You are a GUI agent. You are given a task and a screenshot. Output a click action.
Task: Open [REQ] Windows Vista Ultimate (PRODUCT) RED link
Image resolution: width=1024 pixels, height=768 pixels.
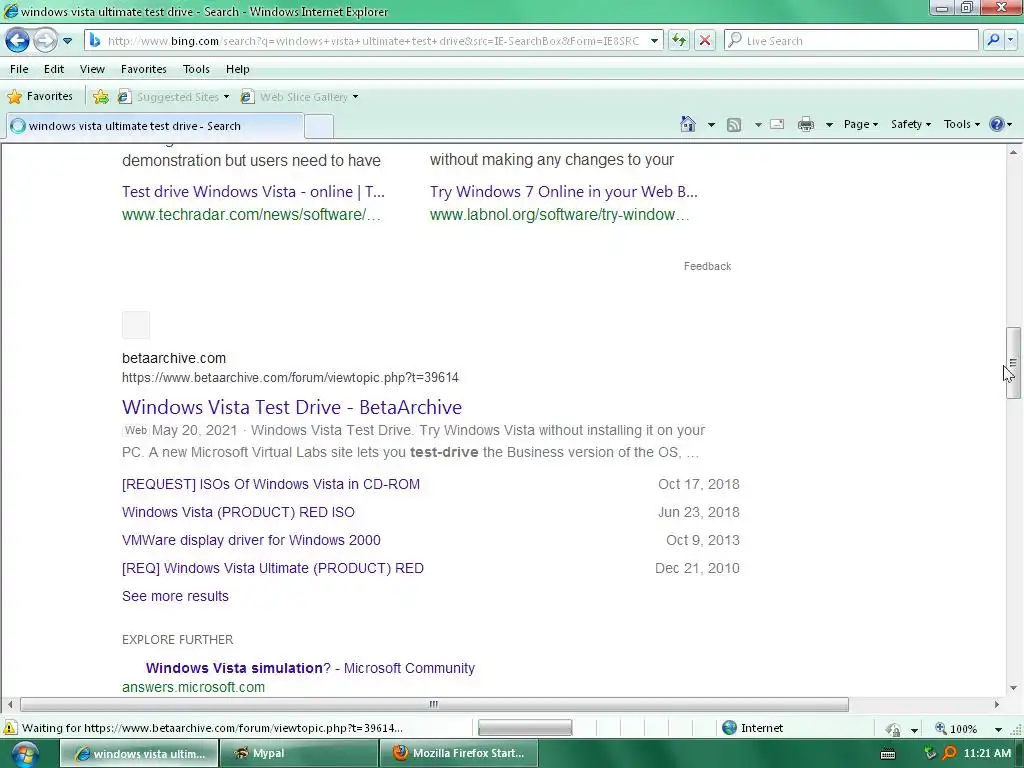coord(273,568)
